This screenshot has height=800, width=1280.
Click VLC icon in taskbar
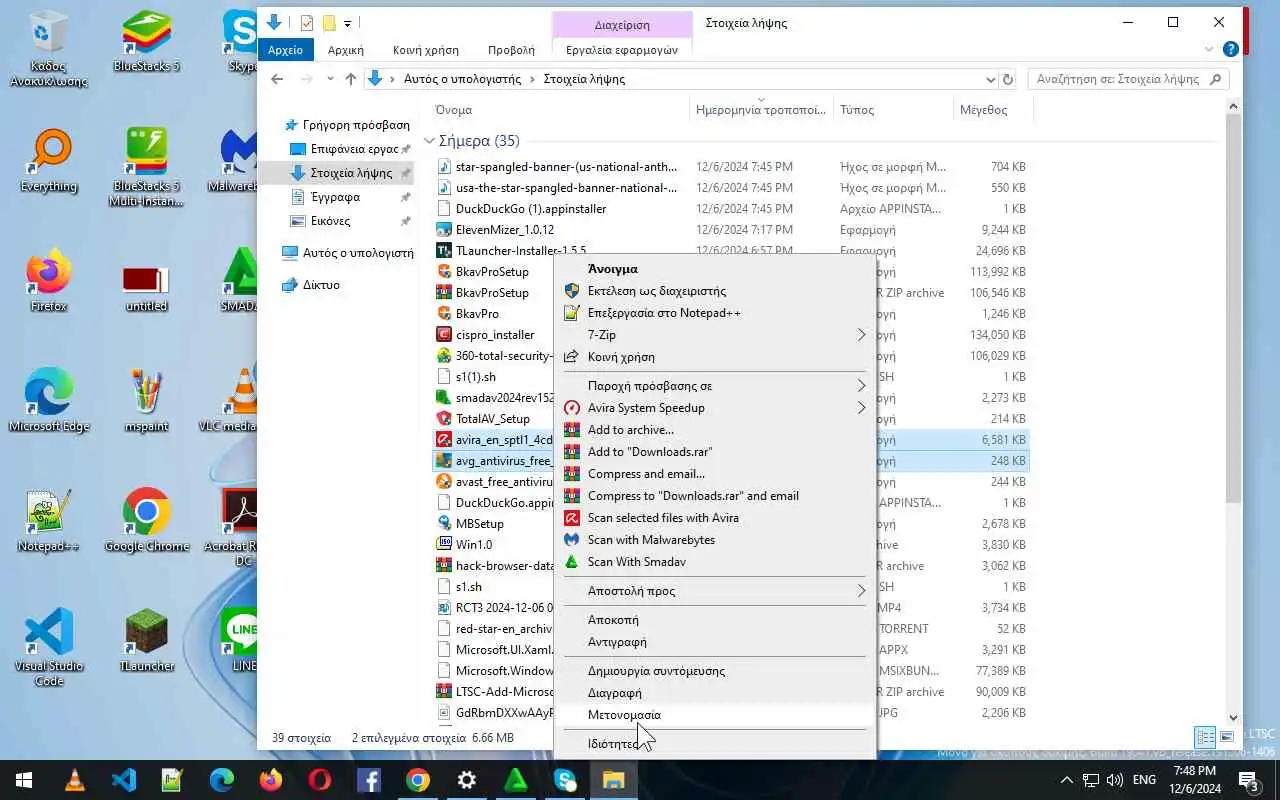tap(74, 780)
